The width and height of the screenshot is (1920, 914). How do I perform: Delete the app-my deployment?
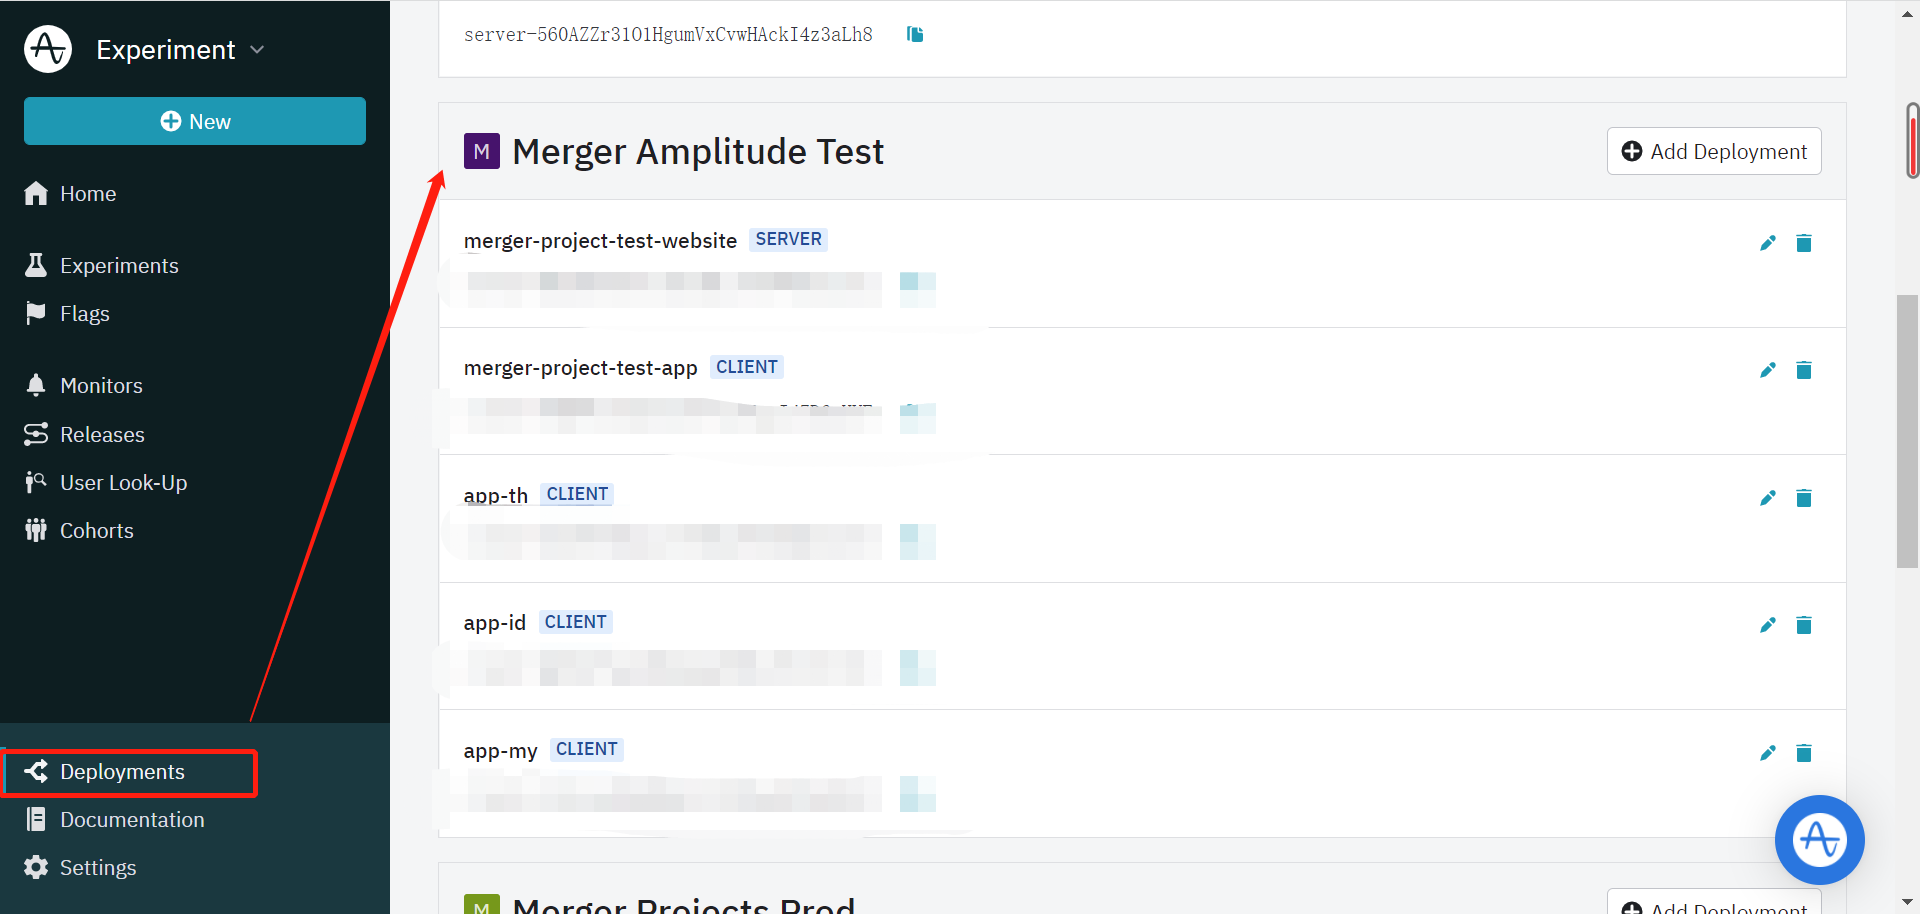[x=1804, y=753]
